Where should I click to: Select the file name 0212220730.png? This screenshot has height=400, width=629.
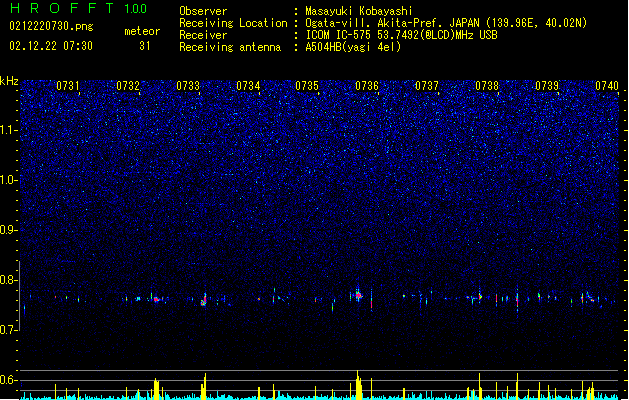click(51, 27)
